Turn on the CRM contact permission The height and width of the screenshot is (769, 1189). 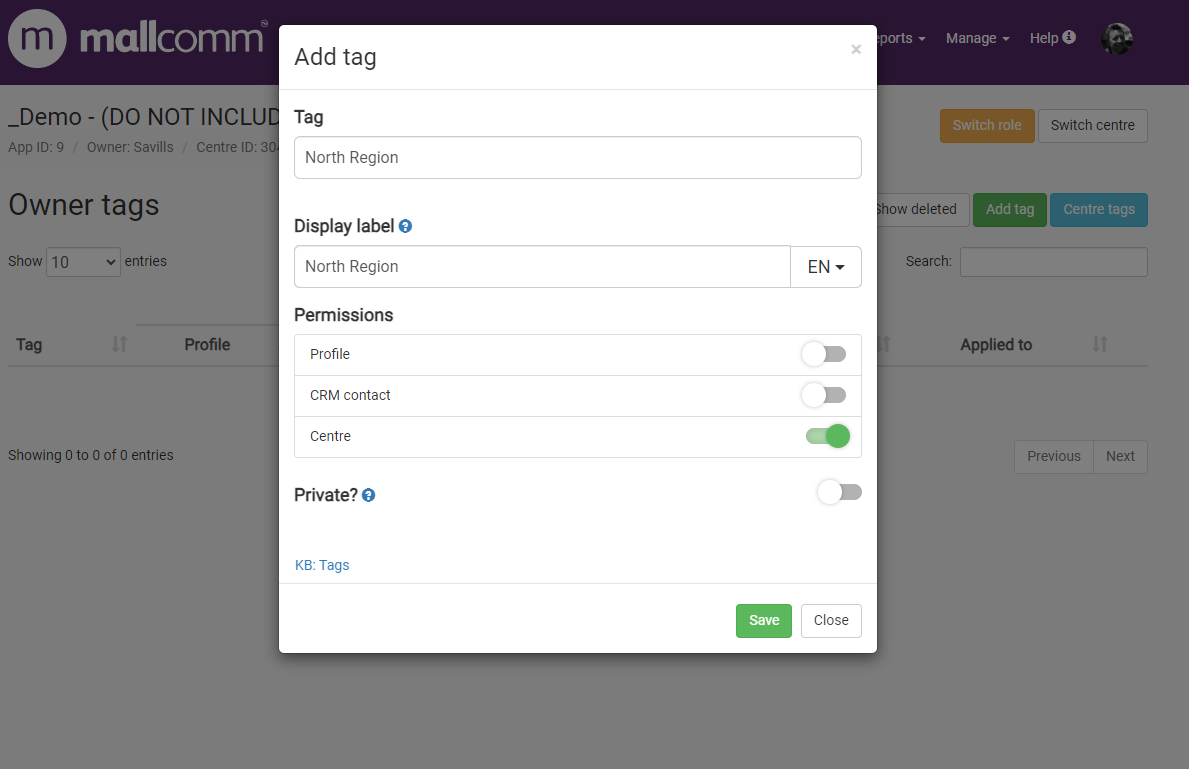pos(825,395)
